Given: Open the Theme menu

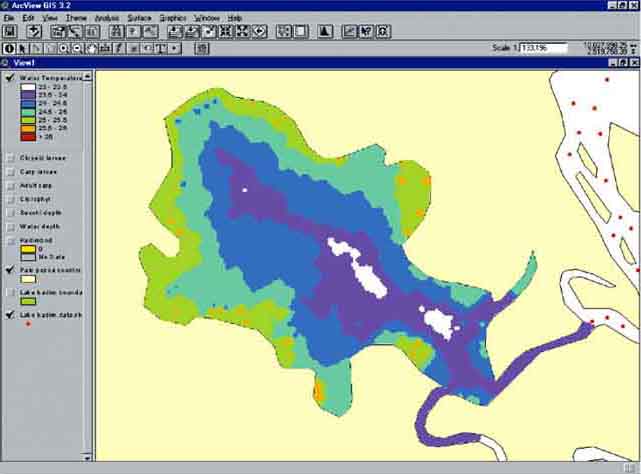Looking at the screenshot, I should [x=76, y=18].
